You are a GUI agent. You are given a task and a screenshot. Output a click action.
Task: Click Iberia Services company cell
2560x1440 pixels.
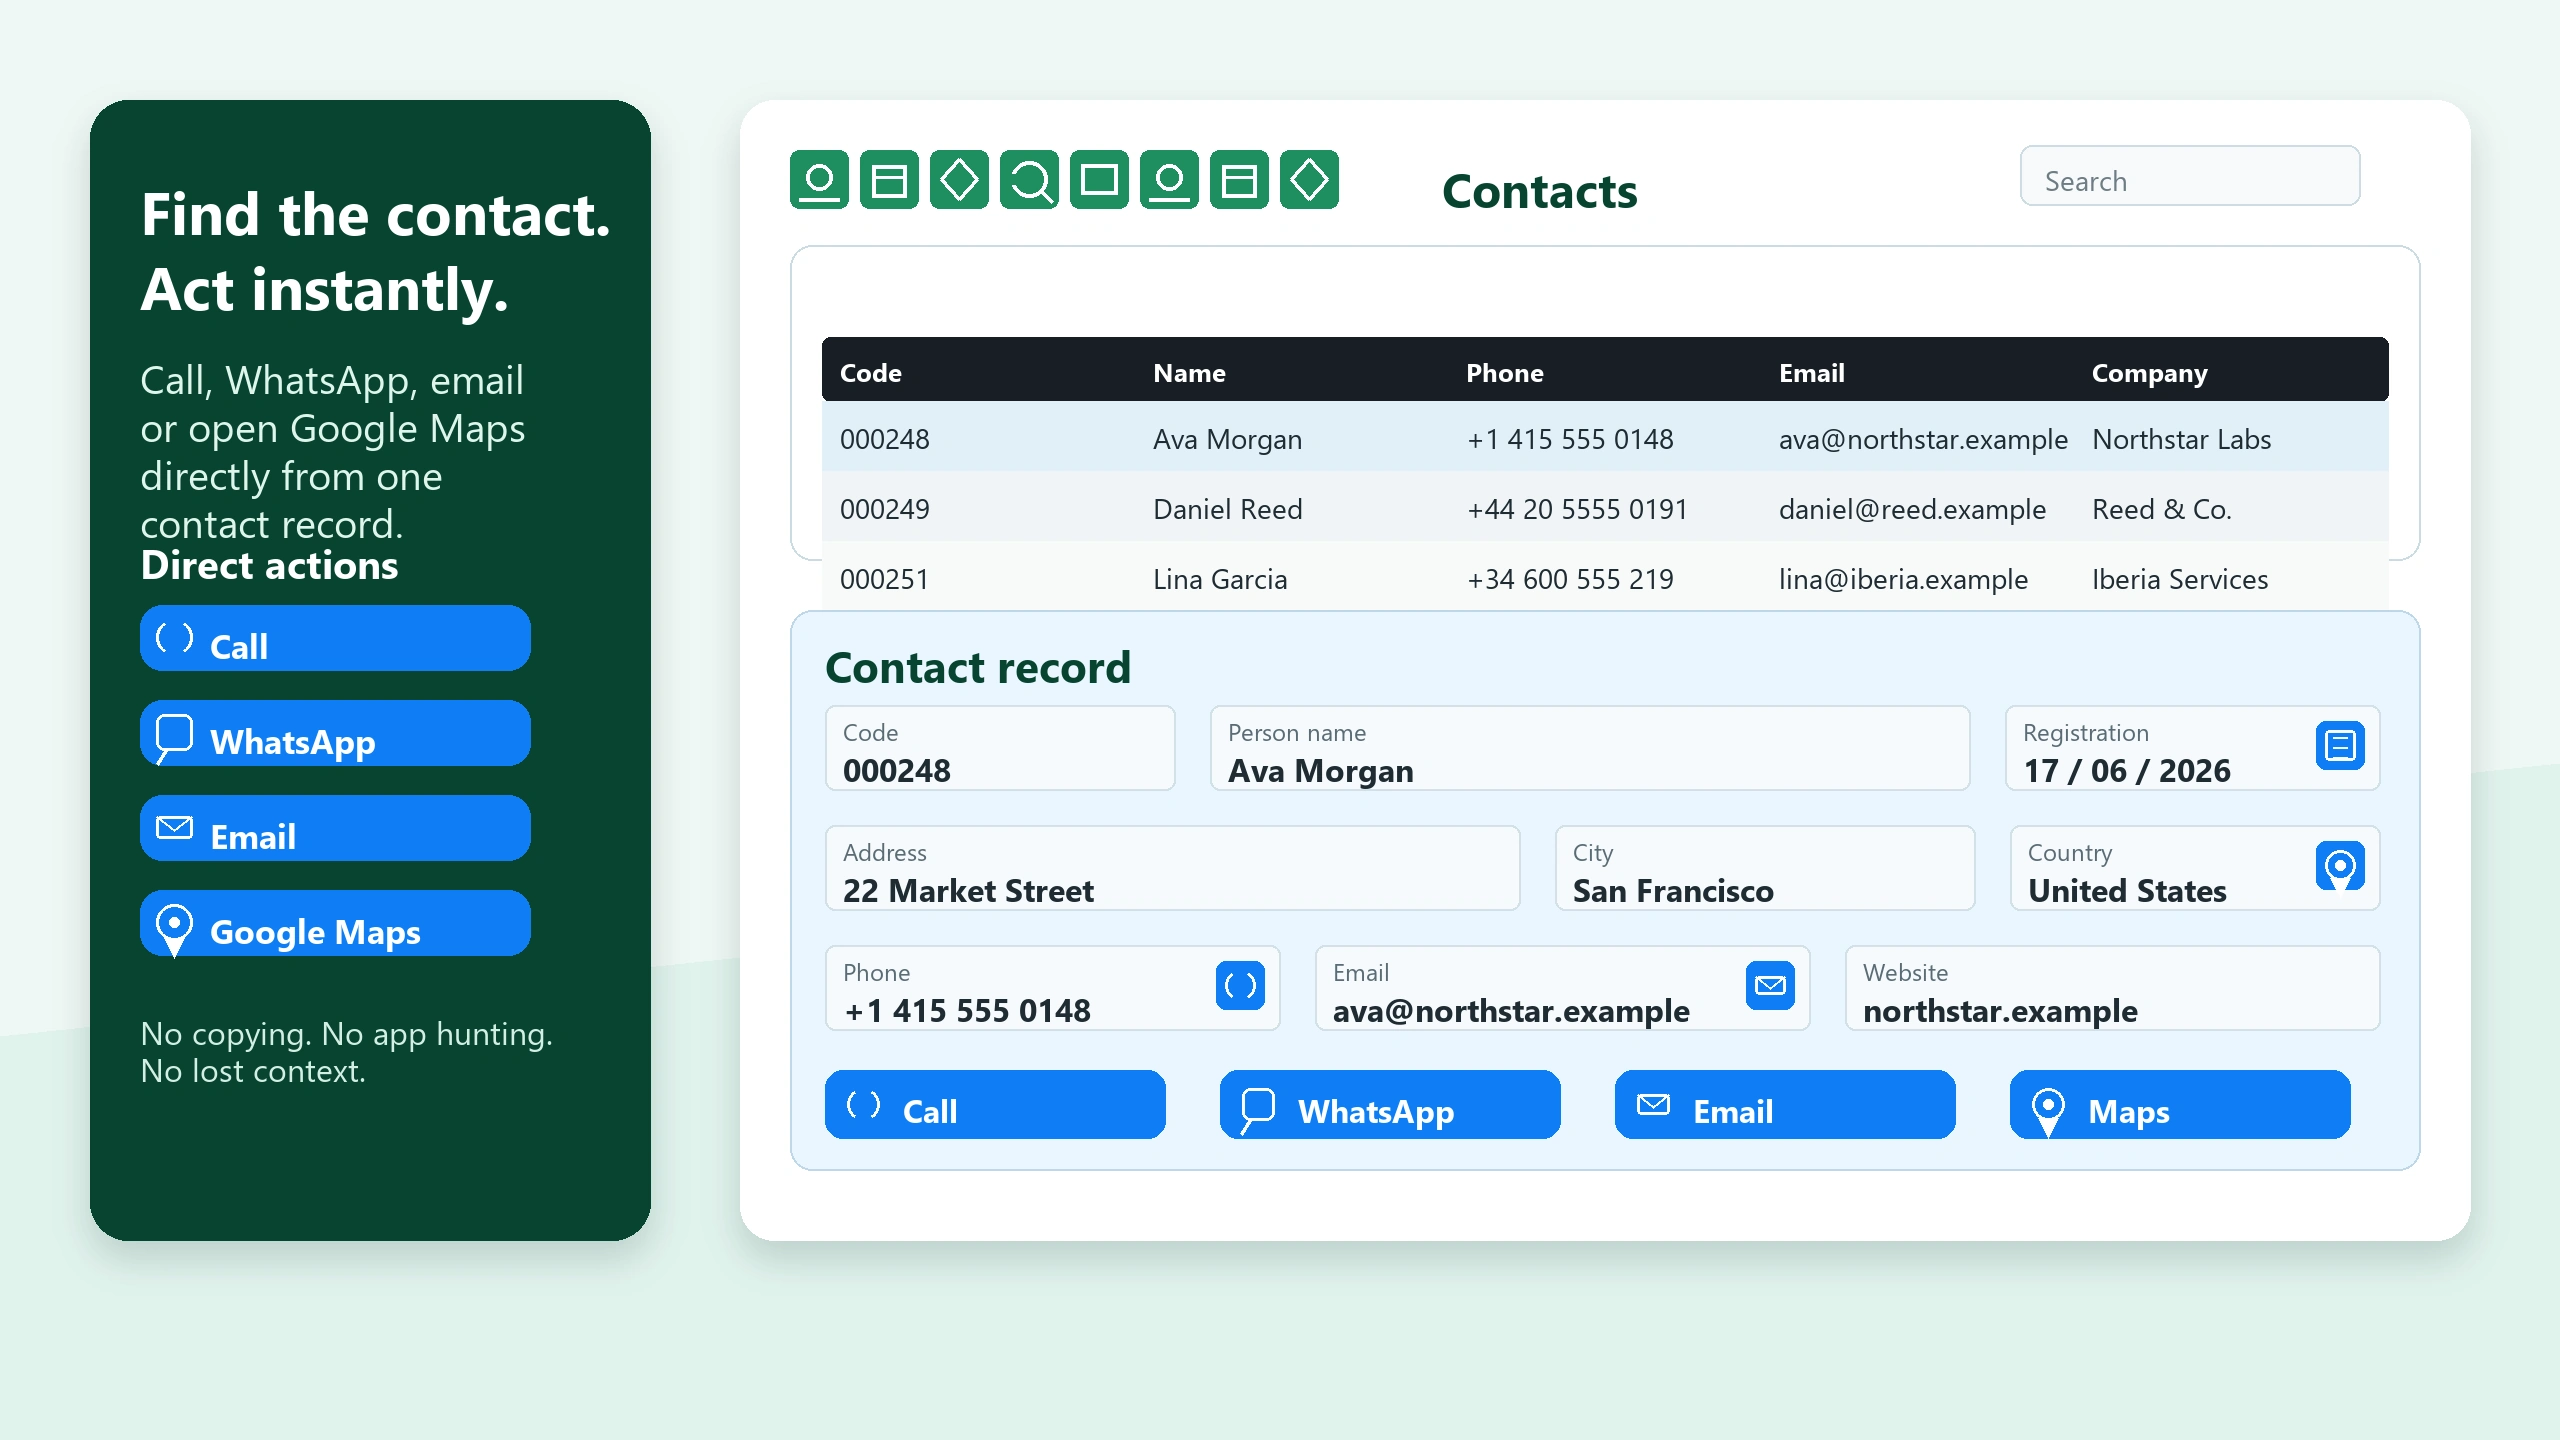[x=2180, y=579]
